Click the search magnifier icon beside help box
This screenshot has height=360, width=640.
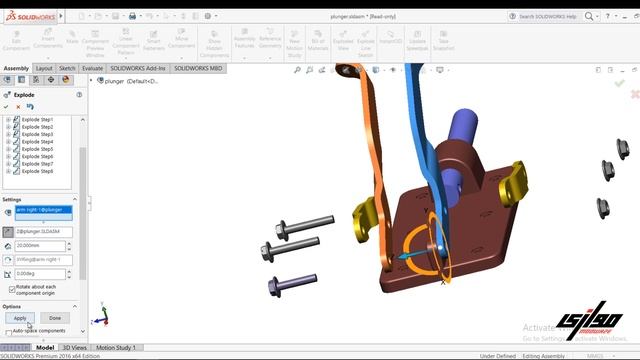tap(589, 16)
